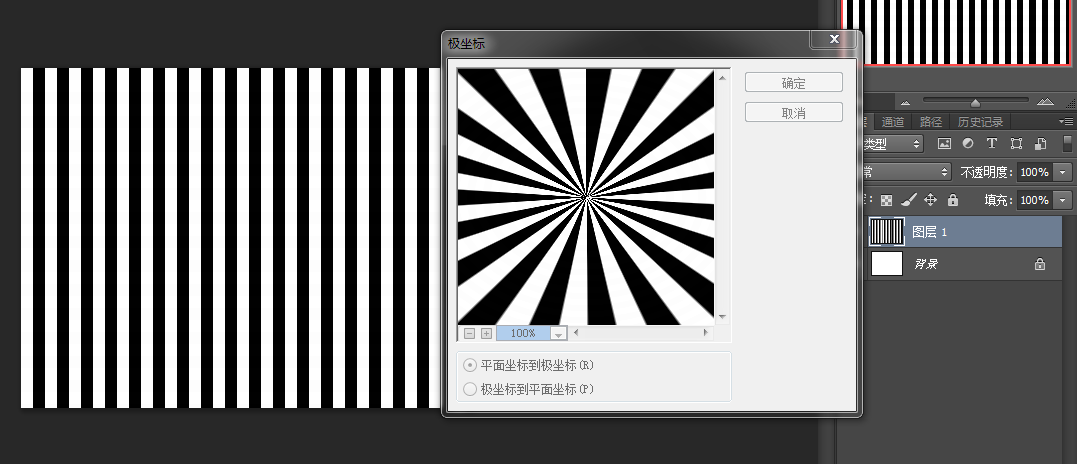1077x464 pixels.
Task: Open the blend mode dropdown
Action: (x=905, y=172)
